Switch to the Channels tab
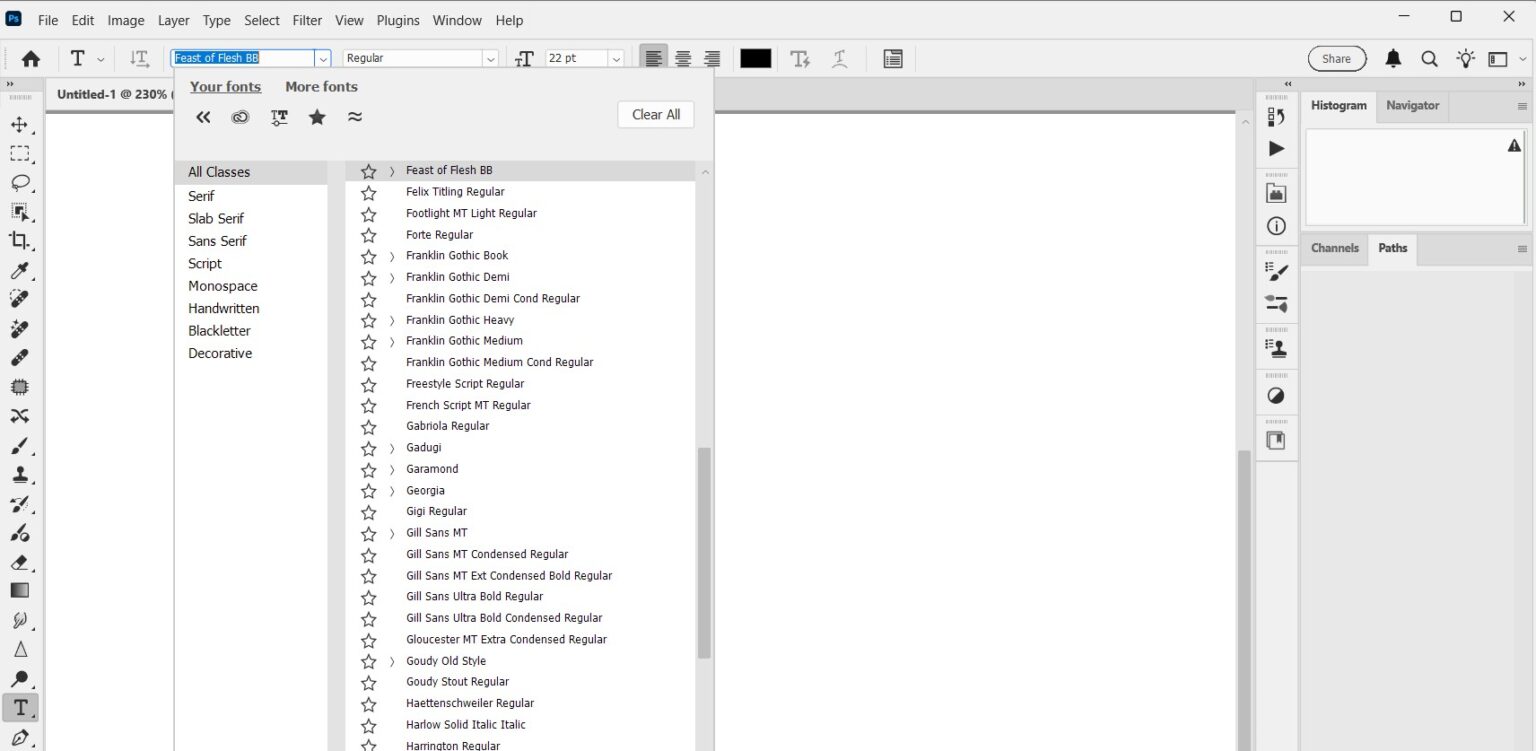Viewport: 1536px width, 751px height. click(x=1335, y=248)
